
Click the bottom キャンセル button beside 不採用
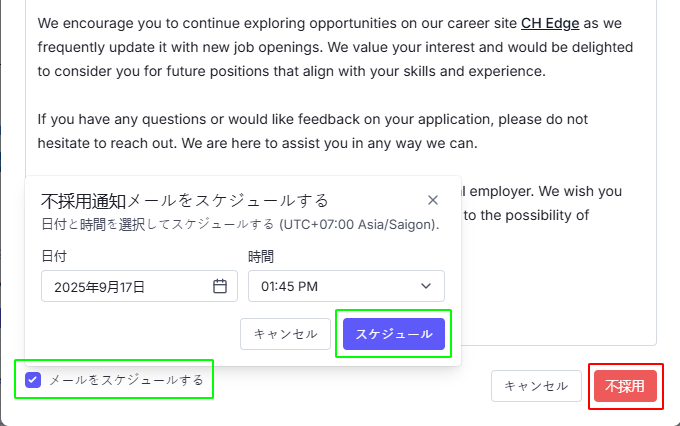click(x=536, y=386)
